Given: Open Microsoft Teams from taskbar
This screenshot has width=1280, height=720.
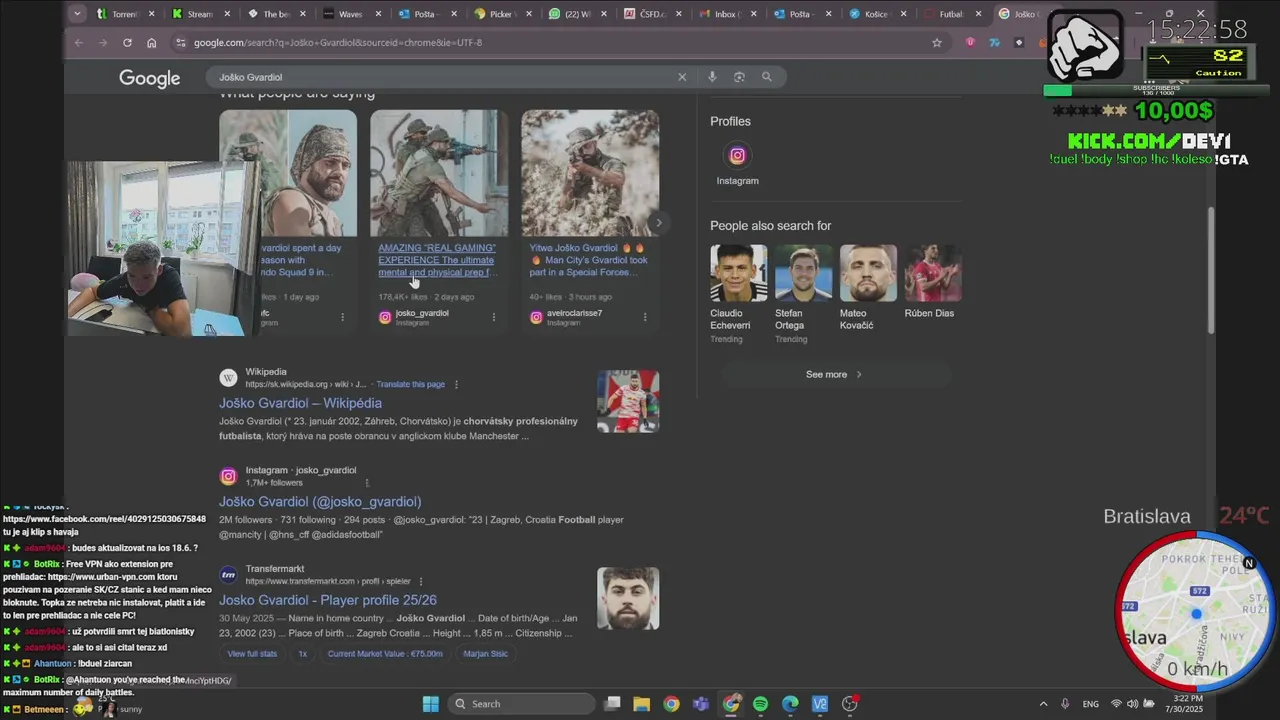Looking at the screenshot, I should (x=701, y=704).
